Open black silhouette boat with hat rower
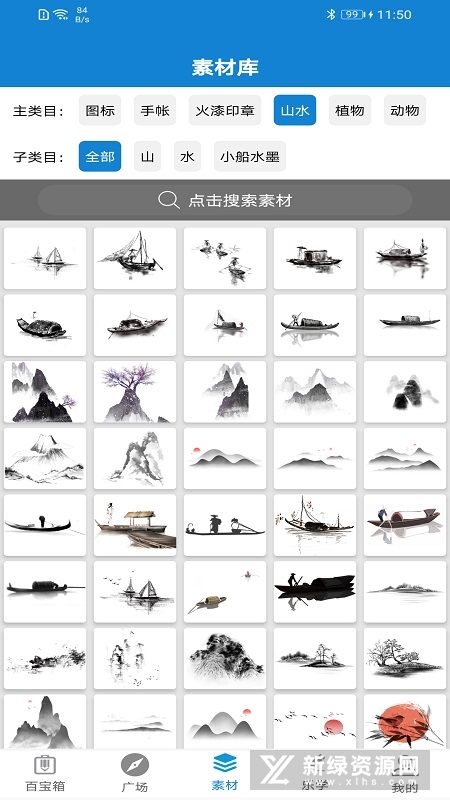Viewport: 450px width, 800px height. point(315,592)
